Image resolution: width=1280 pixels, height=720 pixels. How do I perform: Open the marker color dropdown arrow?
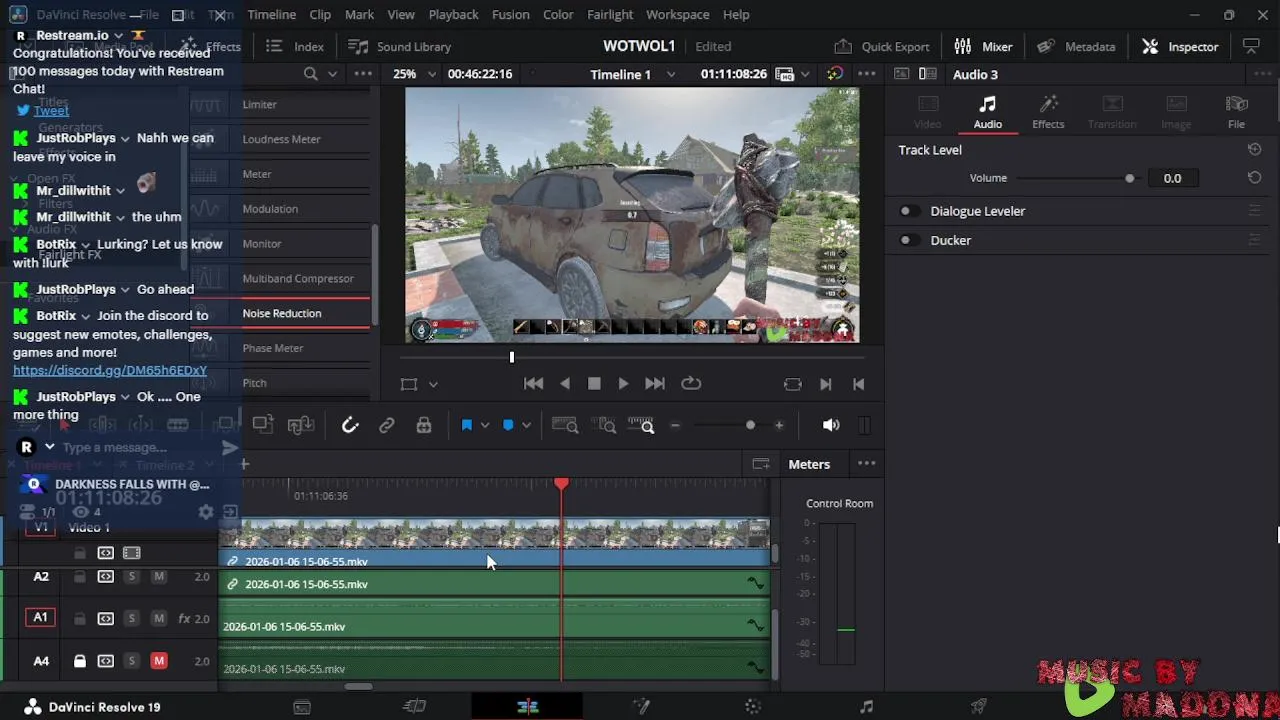click(526, 425)
